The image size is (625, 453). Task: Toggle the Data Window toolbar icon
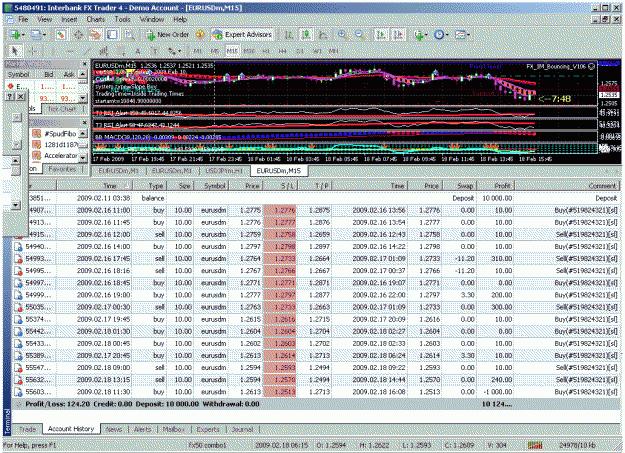[x=78, y=35]
